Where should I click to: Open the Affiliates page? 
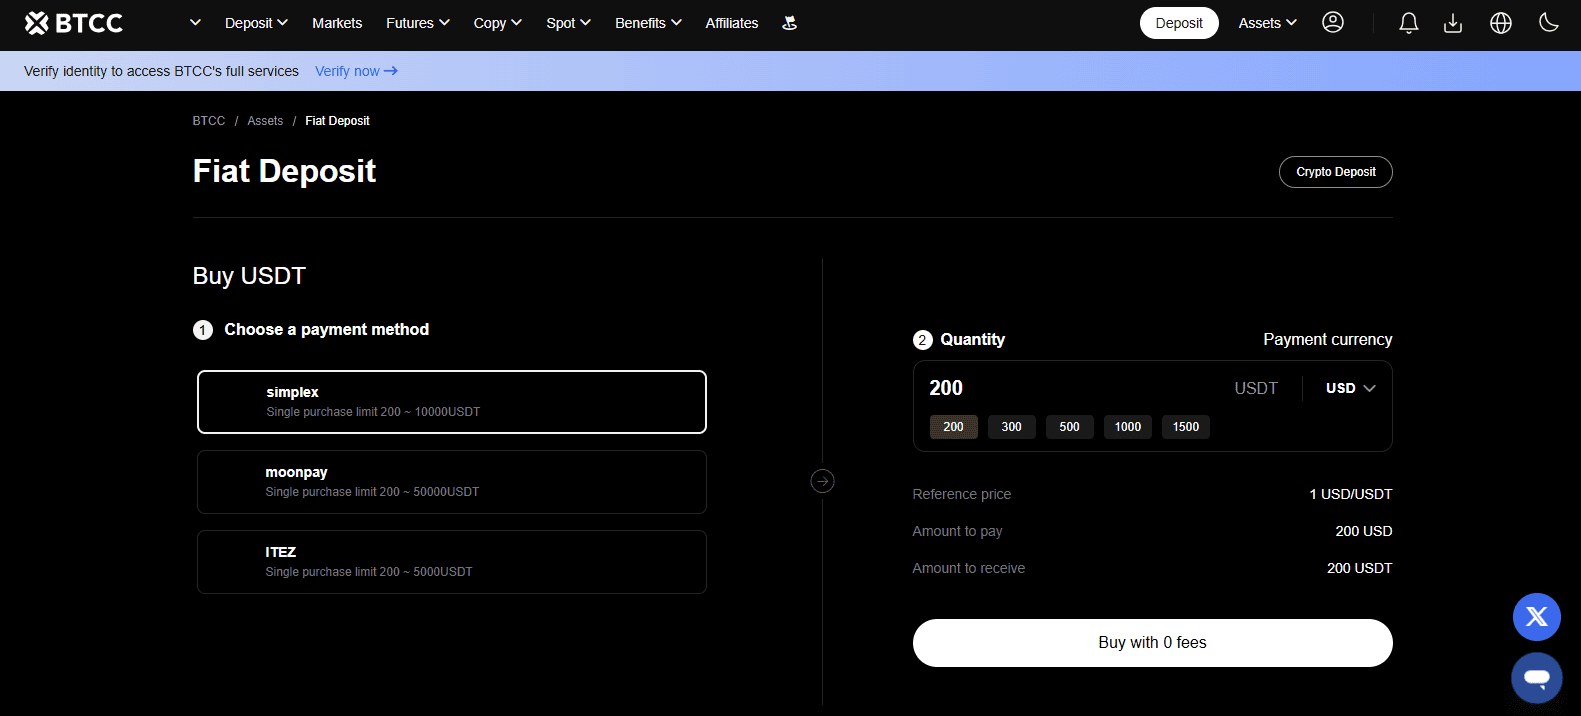point(732,23)
